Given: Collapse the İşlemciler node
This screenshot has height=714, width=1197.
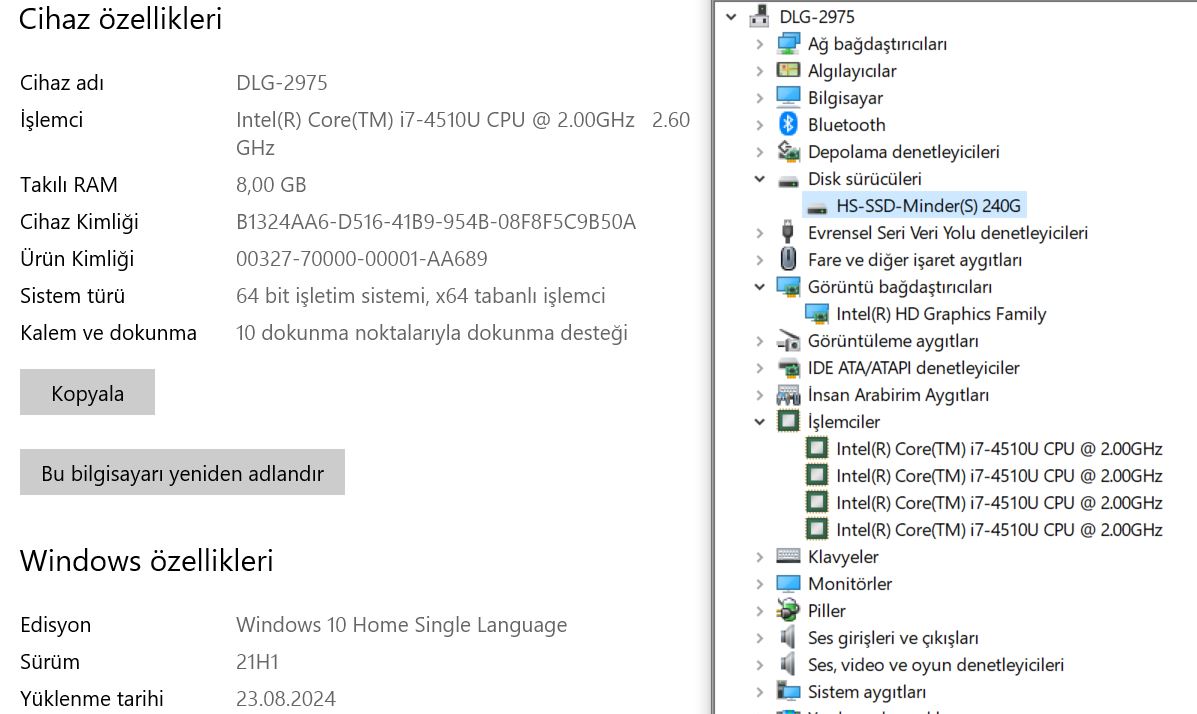Looking at the screenshot, I should click(x=760, y=422).
